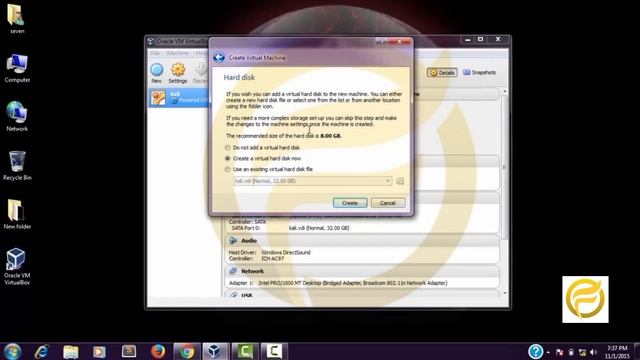Close the Create Virtual Machine dialog
Screen dimensions: 640x360
pyautogui.click(x=400, y=41)
